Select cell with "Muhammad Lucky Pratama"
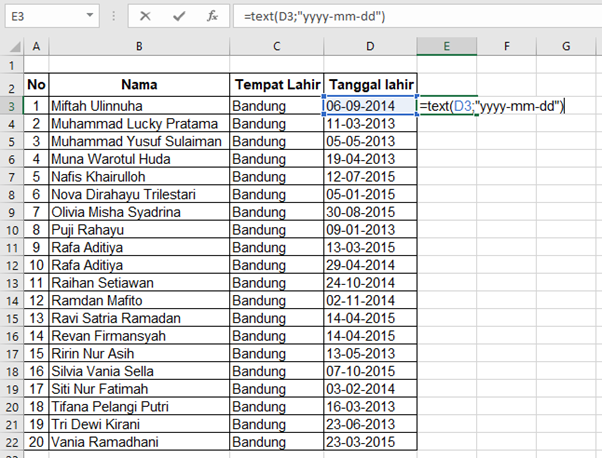The image size is (602, 458). point(139,124)
